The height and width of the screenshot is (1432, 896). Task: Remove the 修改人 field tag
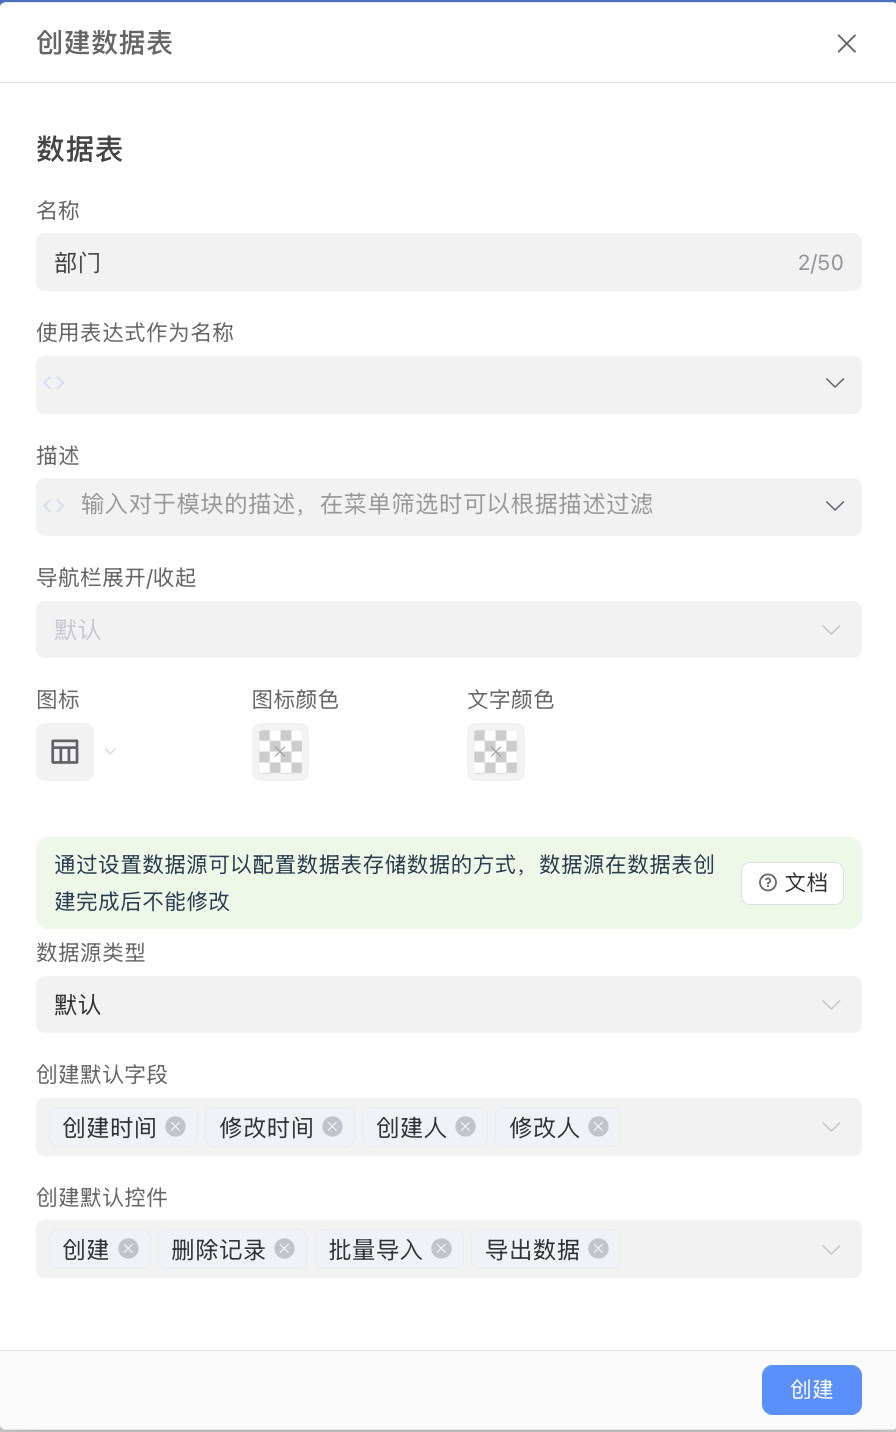(597, 1126)
